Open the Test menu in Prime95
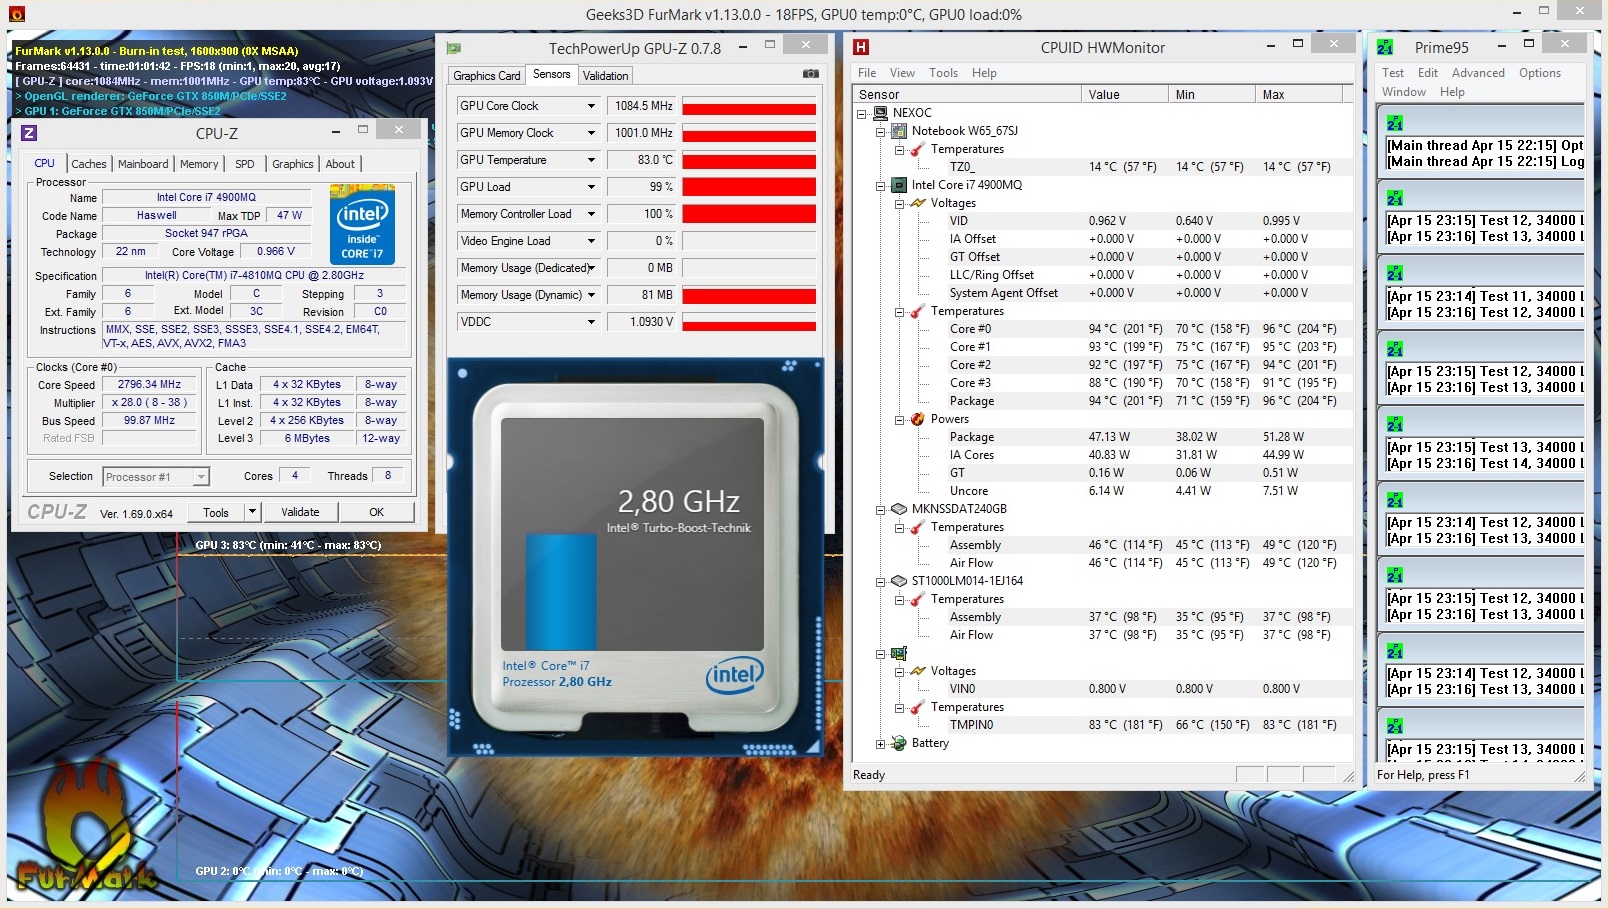 click(x=1393, y=73)
